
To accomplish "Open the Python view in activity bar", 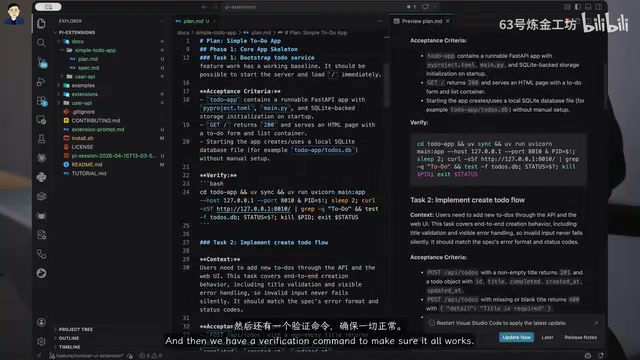I will click(x=41, y=177).
